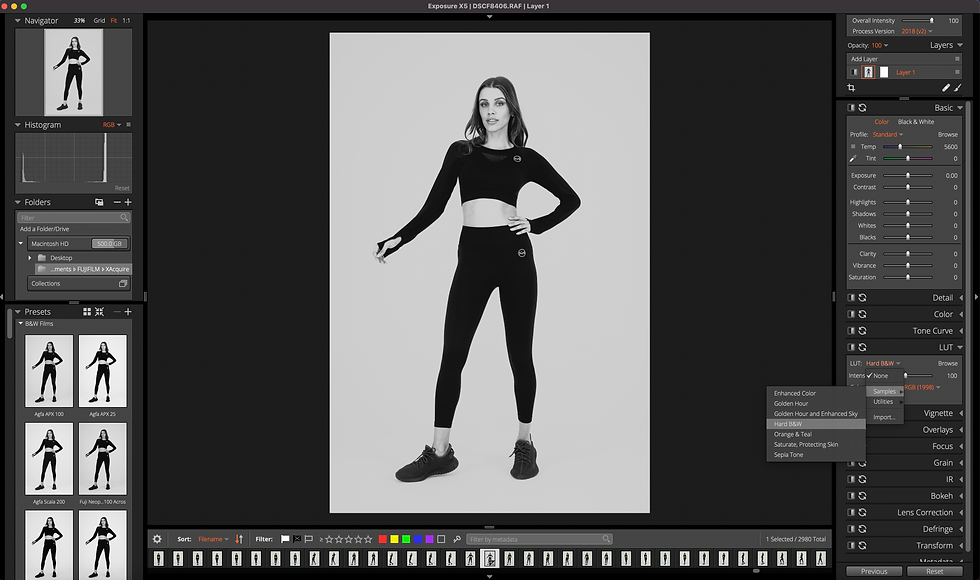Viewport: 980px width, 580px height.
Task: Click the Previous button
Action: click(x=874, y=571)
